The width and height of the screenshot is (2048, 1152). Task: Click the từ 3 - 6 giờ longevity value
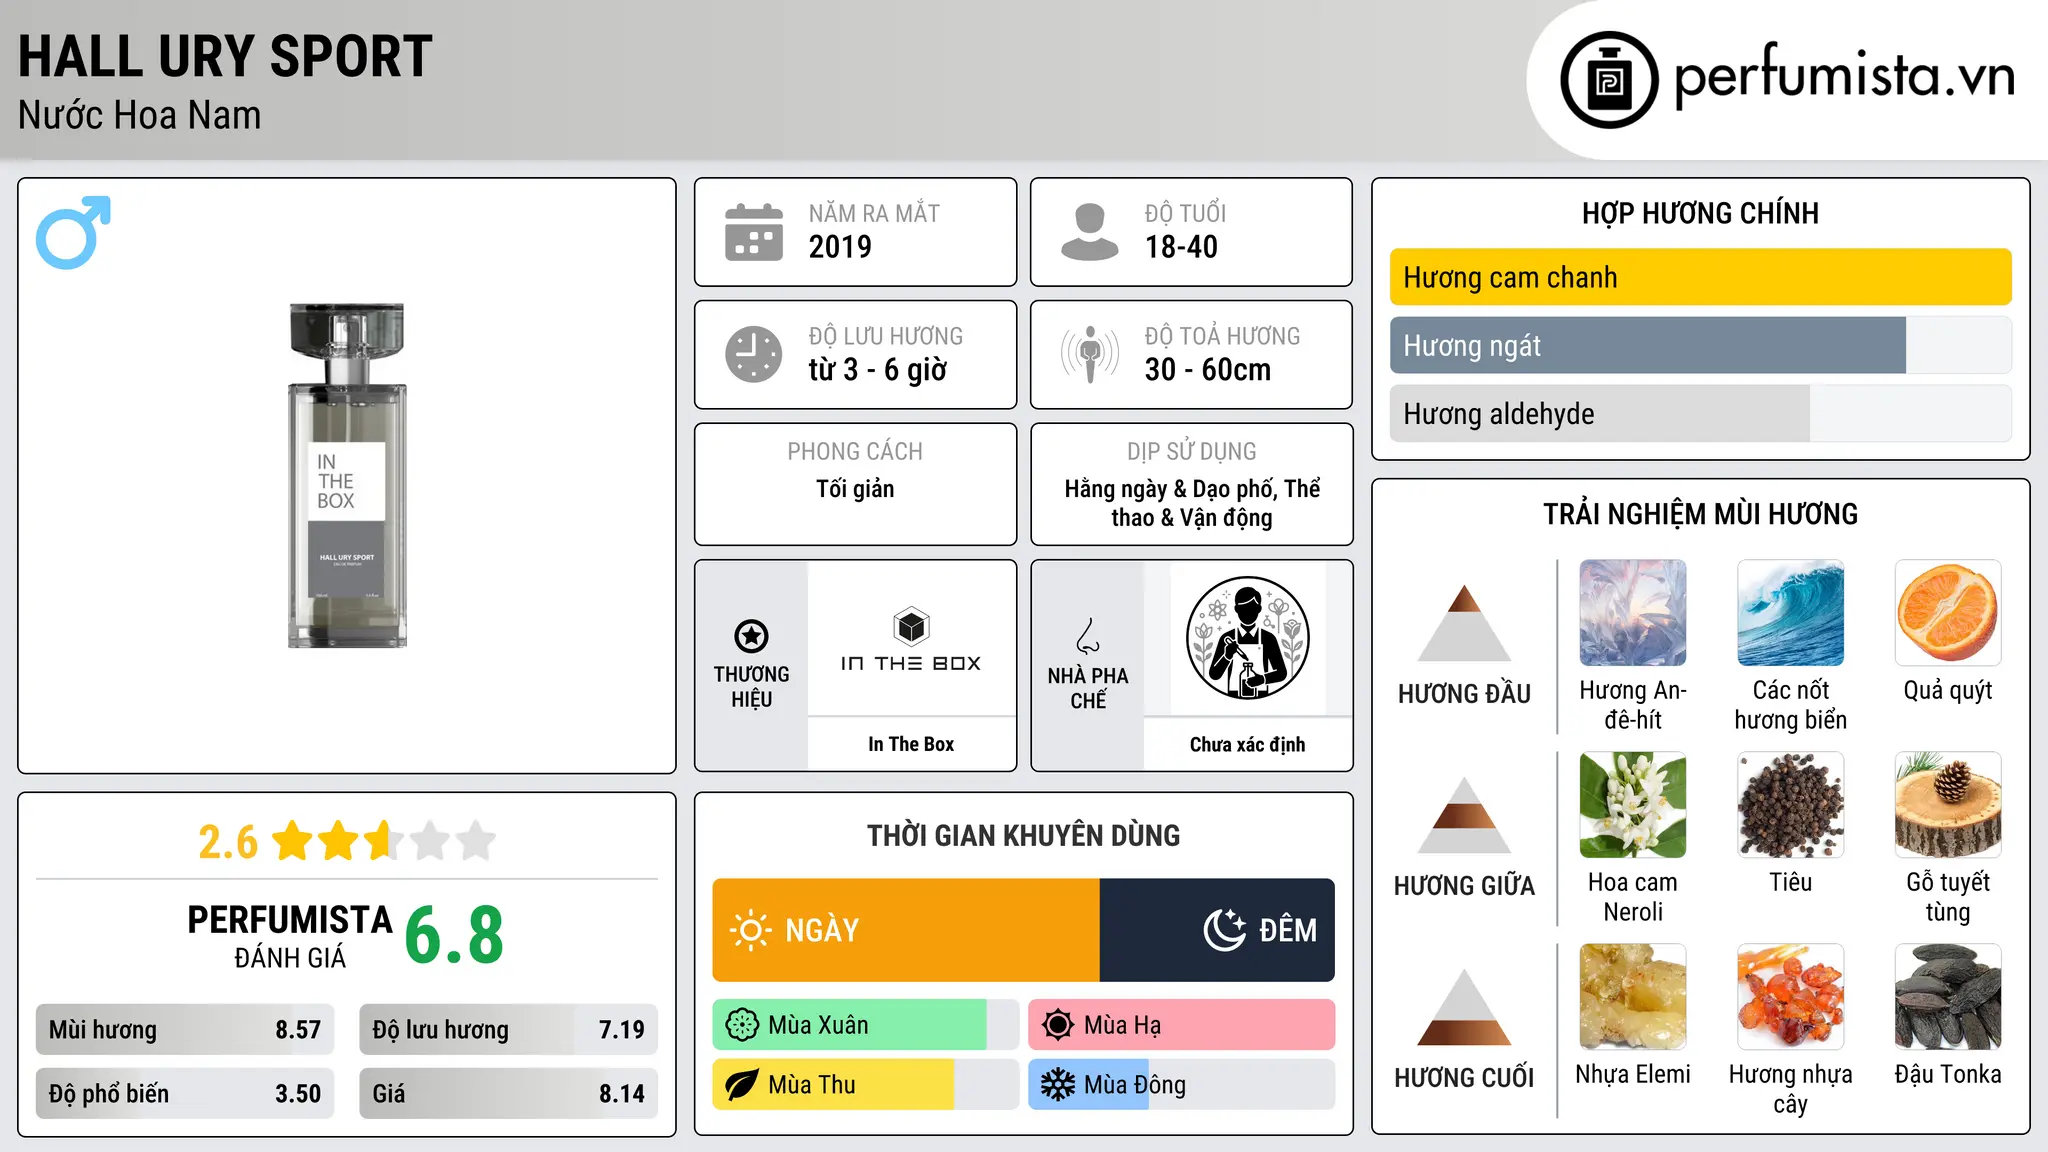(878, 370)
